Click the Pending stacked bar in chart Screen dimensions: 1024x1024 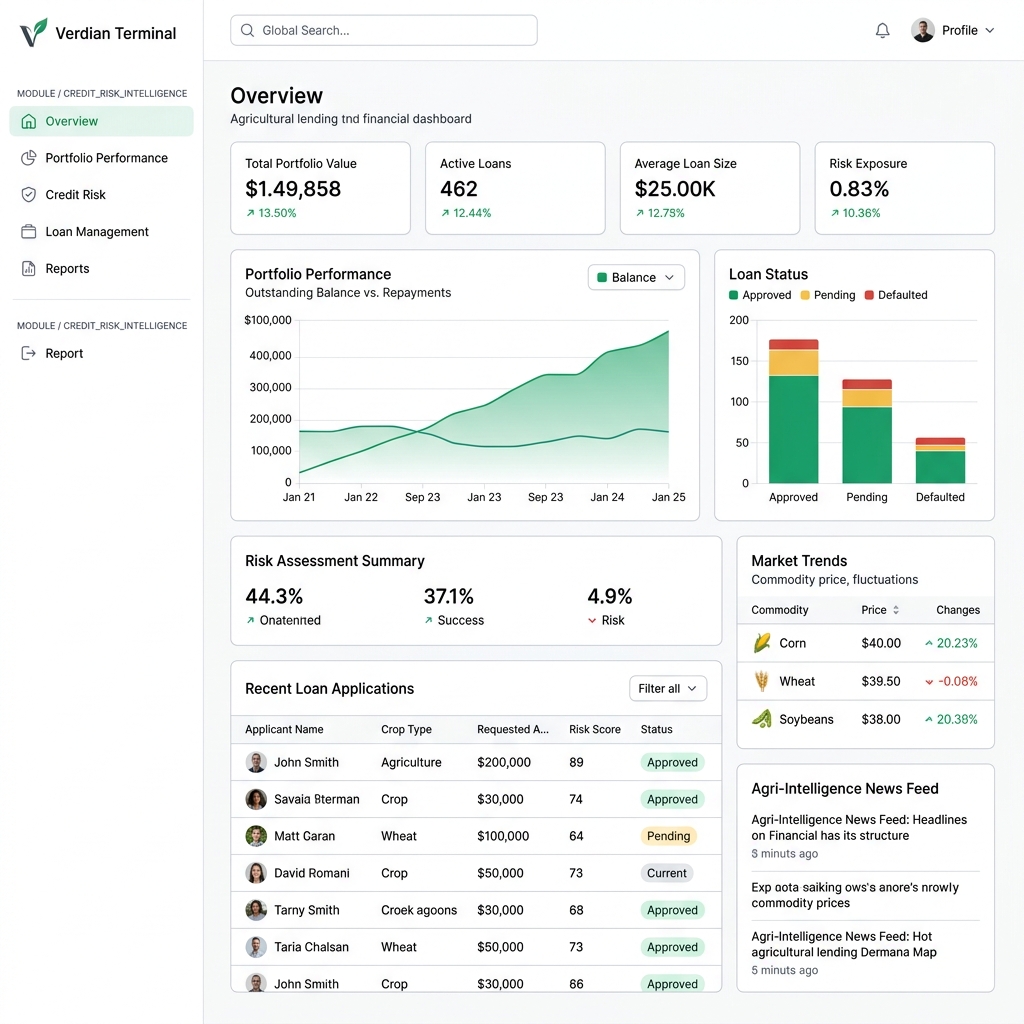[867, 431]
